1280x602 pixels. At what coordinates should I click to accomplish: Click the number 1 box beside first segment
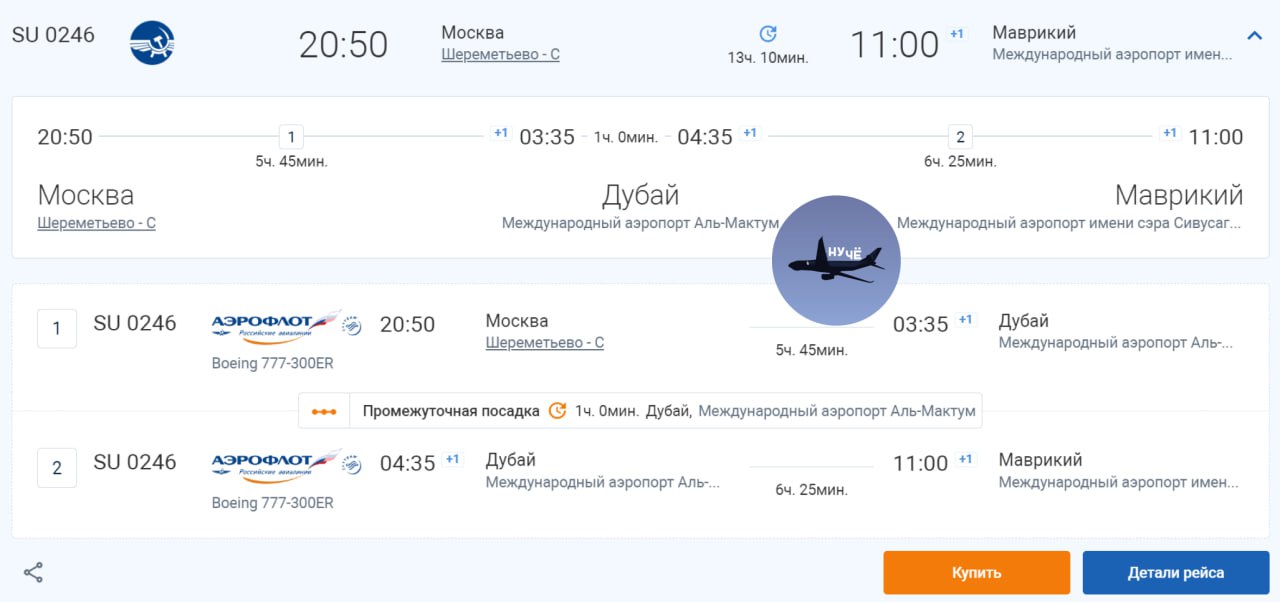point(57,328)
